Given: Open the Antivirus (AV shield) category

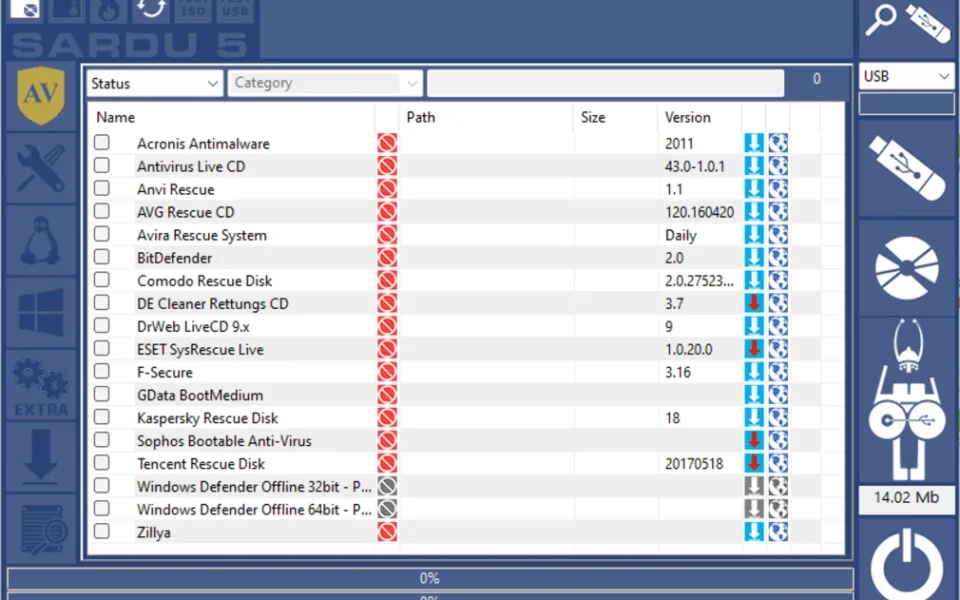Looking at the screenshot, I should [41, 96].
